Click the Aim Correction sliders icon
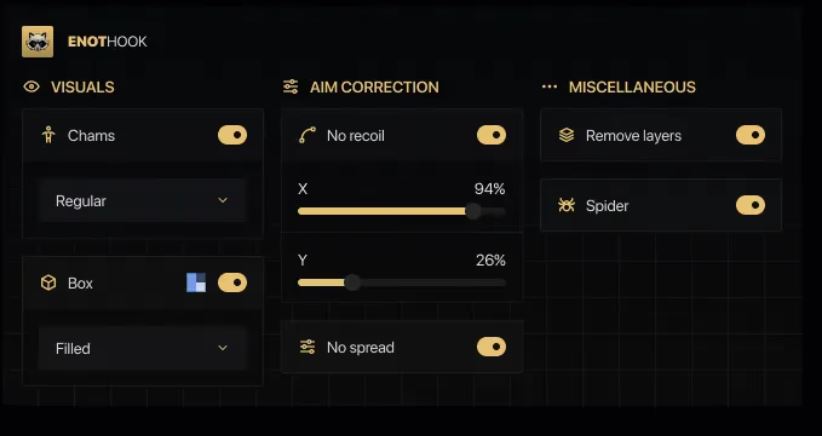Viewport: 822px width, 436px height. [x=291, y=87]
